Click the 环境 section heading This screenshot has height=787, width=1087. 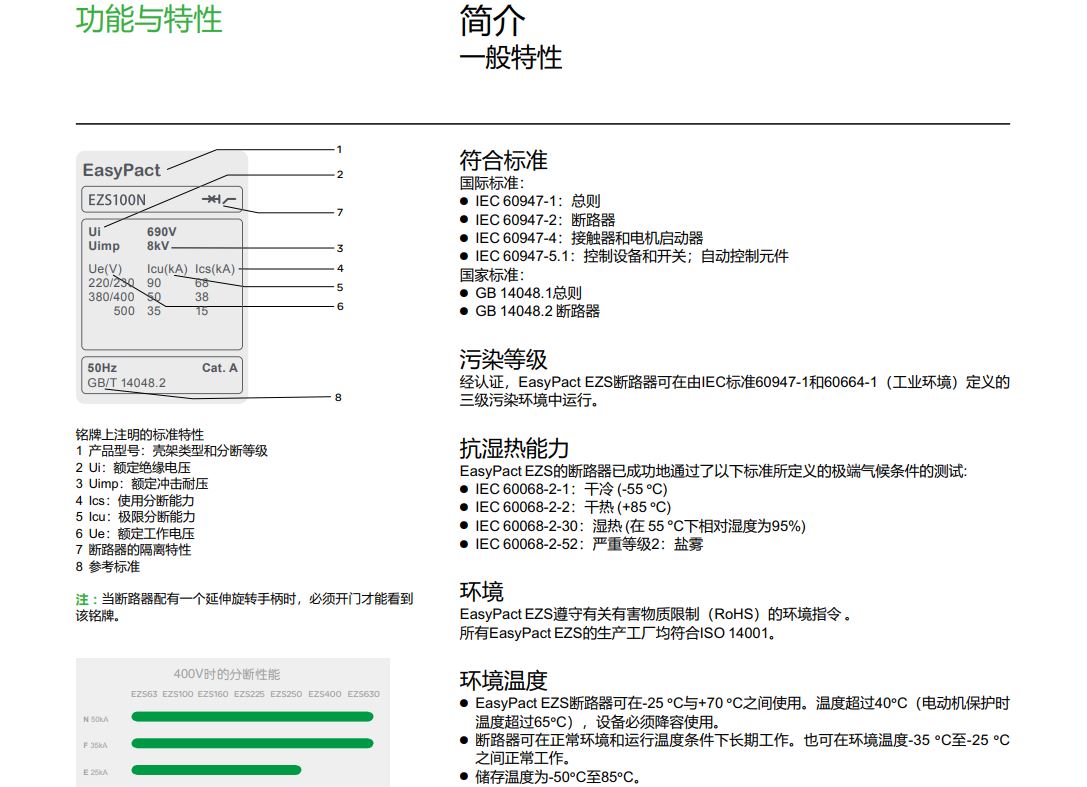coord(482,591)
